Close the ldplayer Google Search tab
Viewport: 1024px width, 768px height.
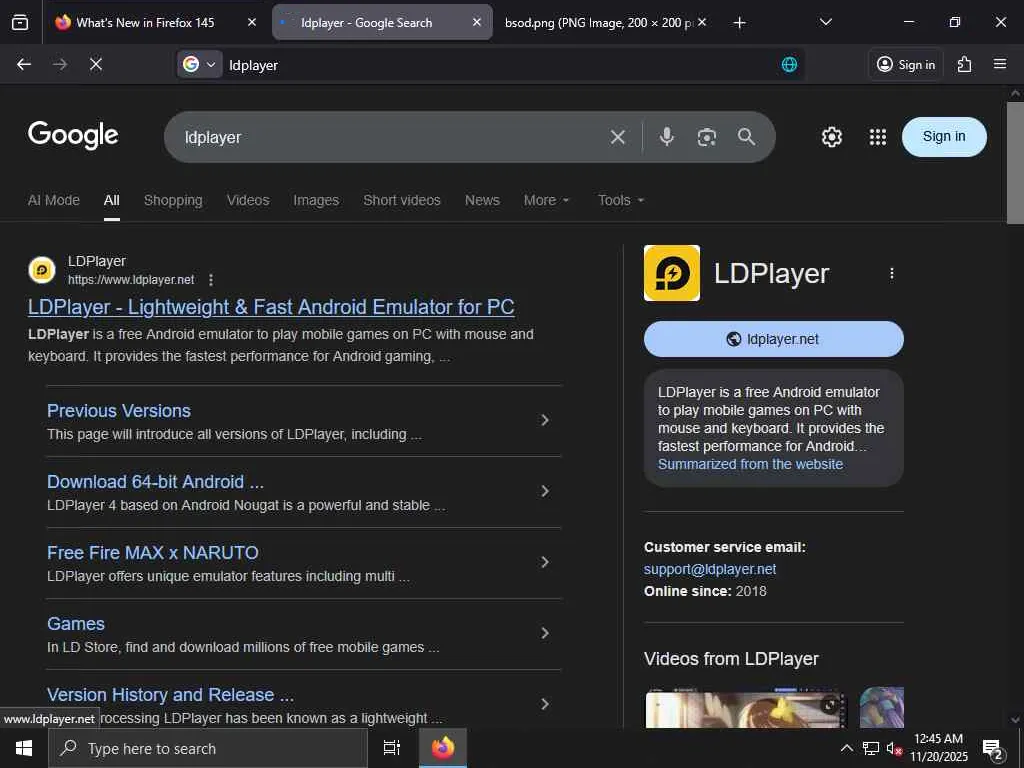[x=477, y=22]
